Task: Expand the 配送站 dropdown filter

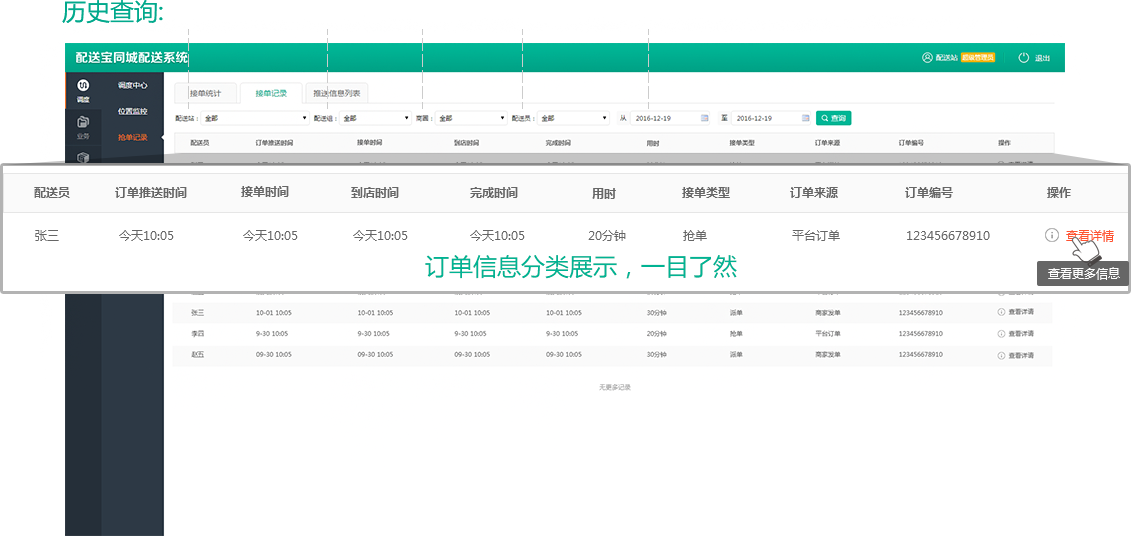Action: tap(255, 118)
